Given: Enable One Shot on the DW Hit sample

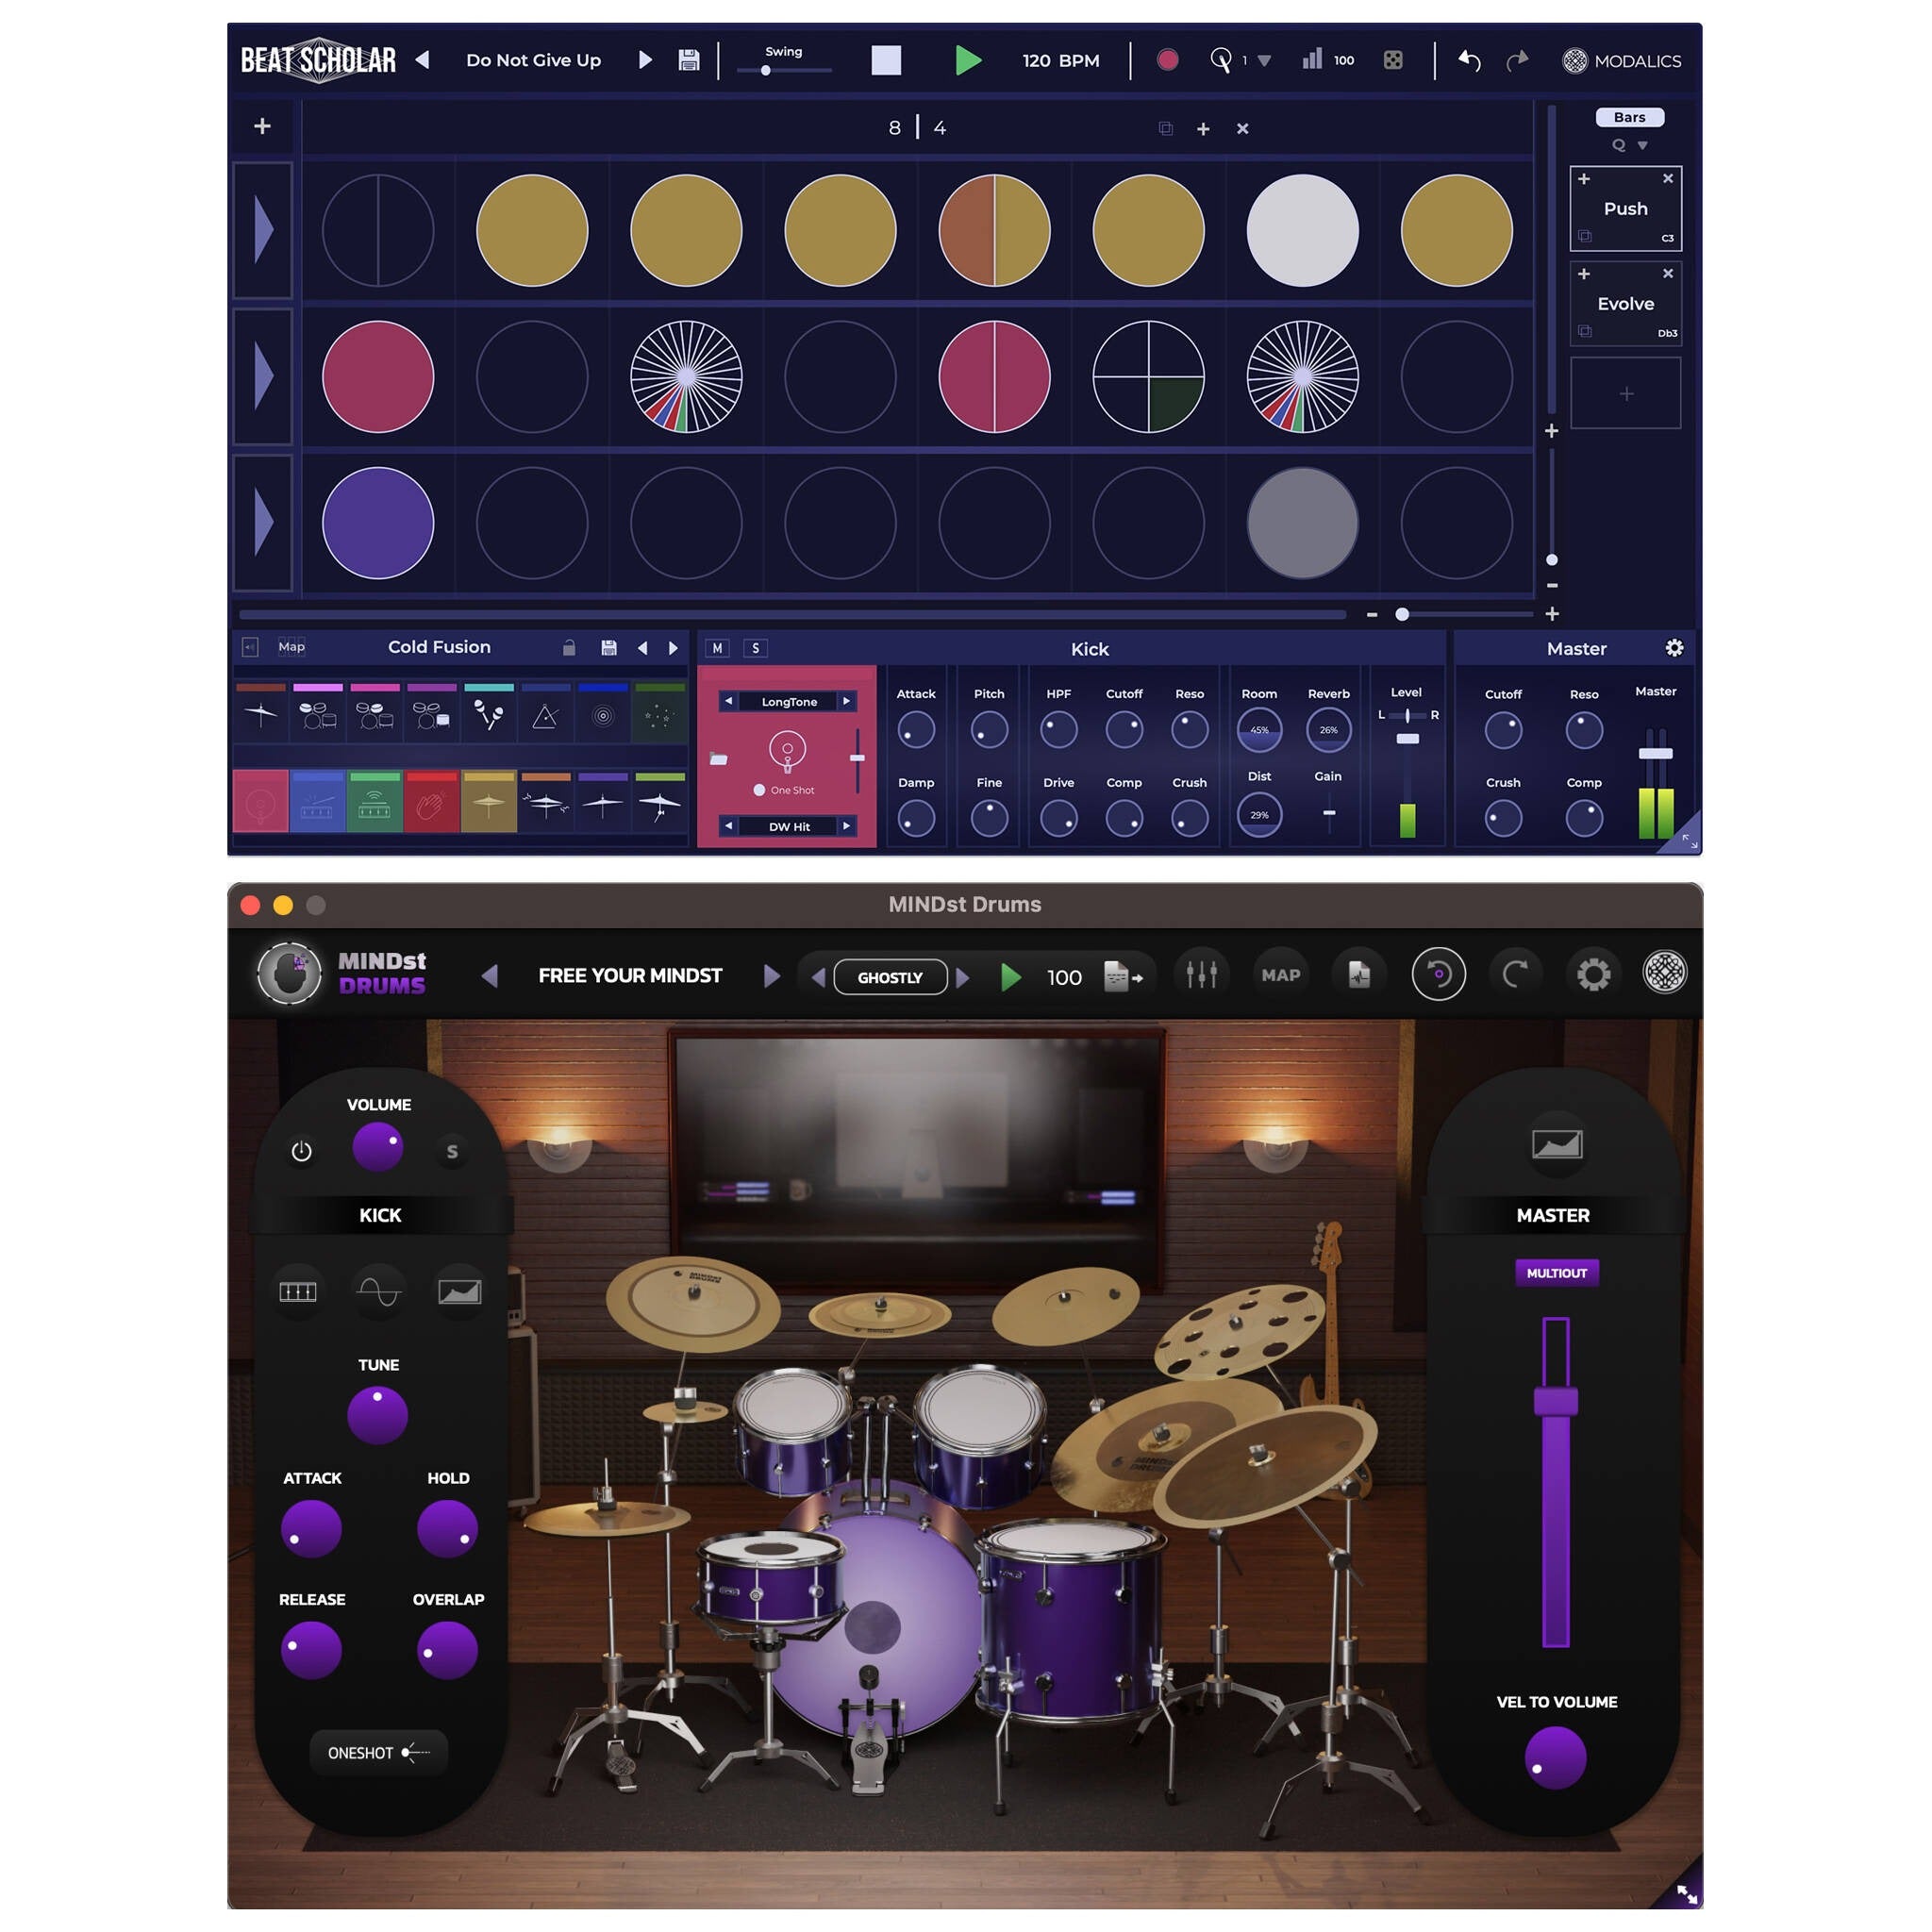Looking at the screenshot, I should click(758, 790).
